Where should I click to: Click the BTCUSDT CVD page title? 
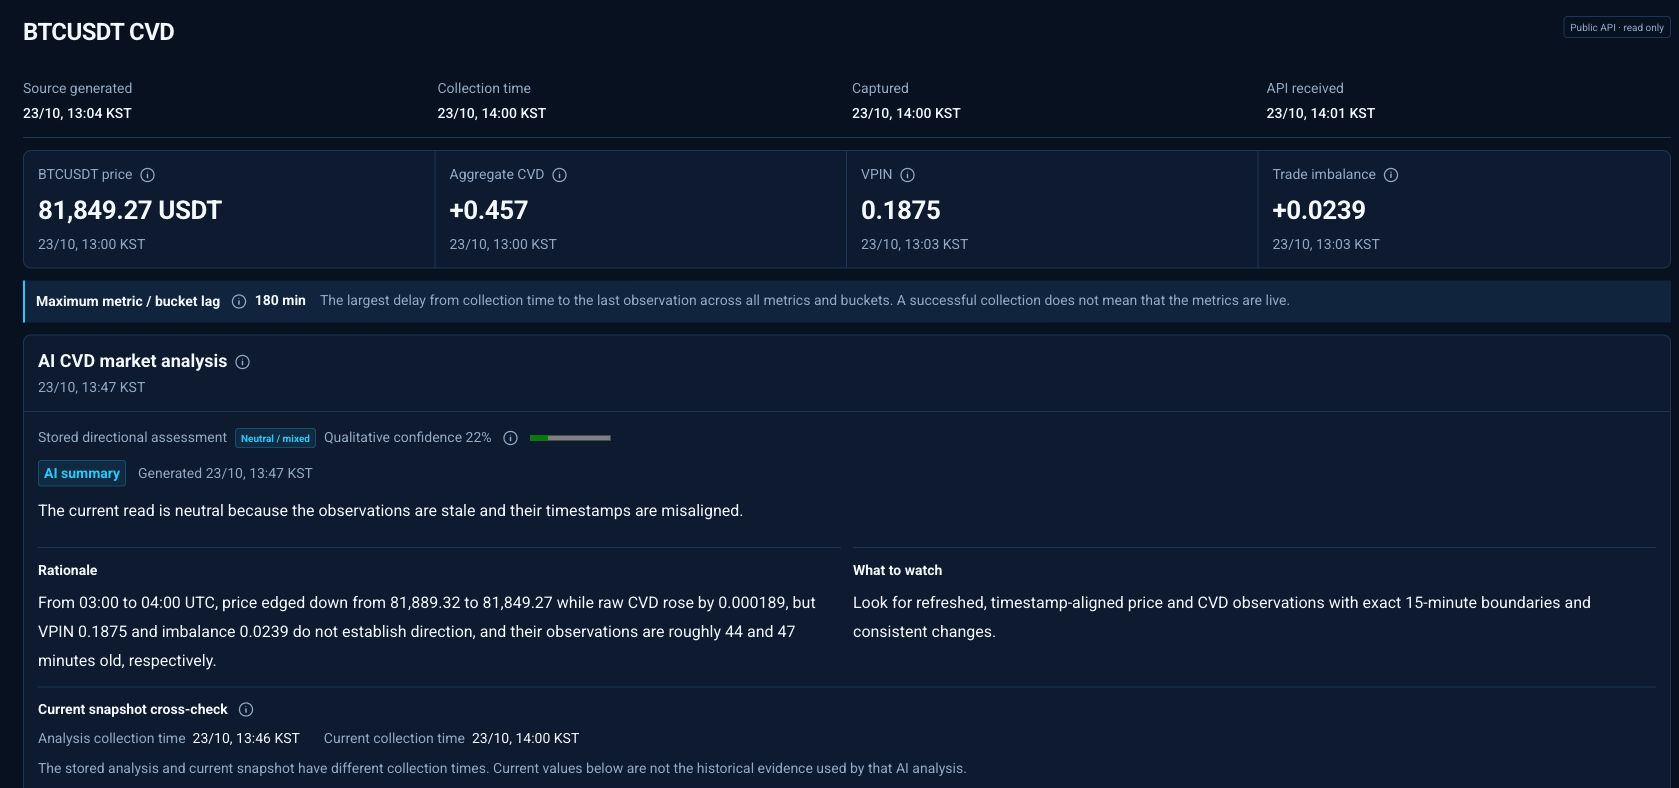99,32
